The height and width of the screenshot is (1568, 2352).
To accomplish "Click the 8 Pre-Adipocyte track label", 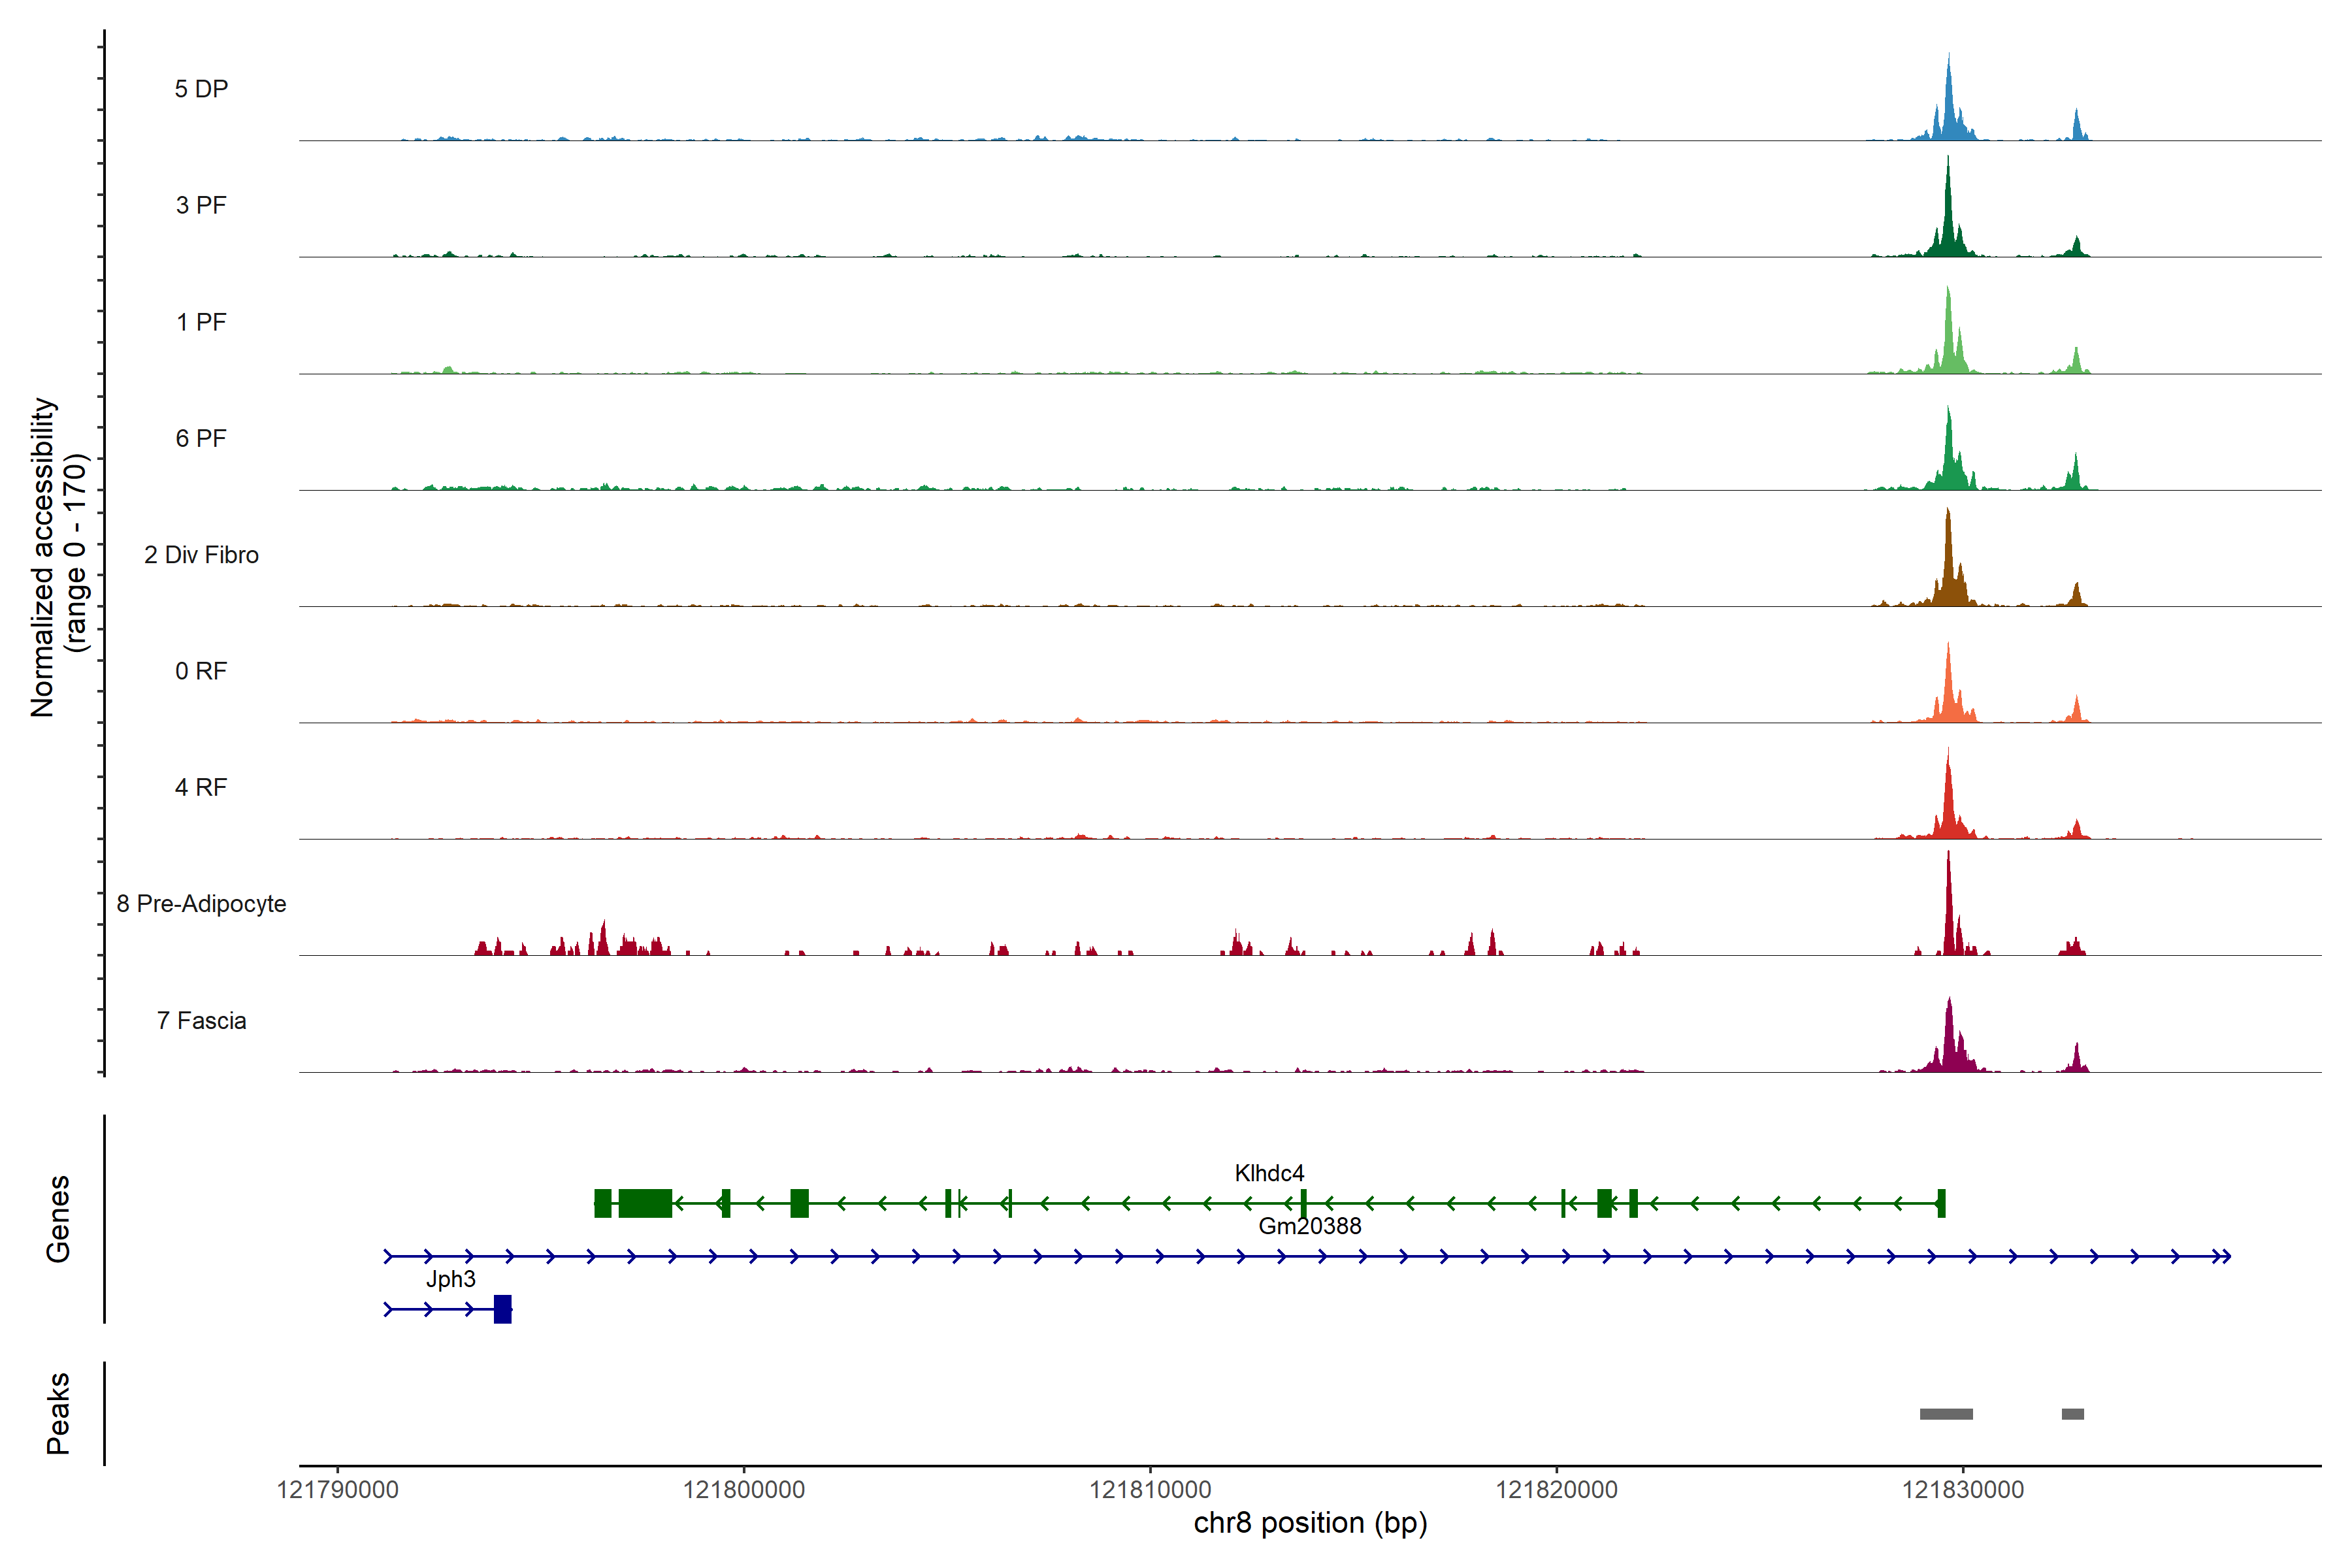I will (x=201, y=904).
